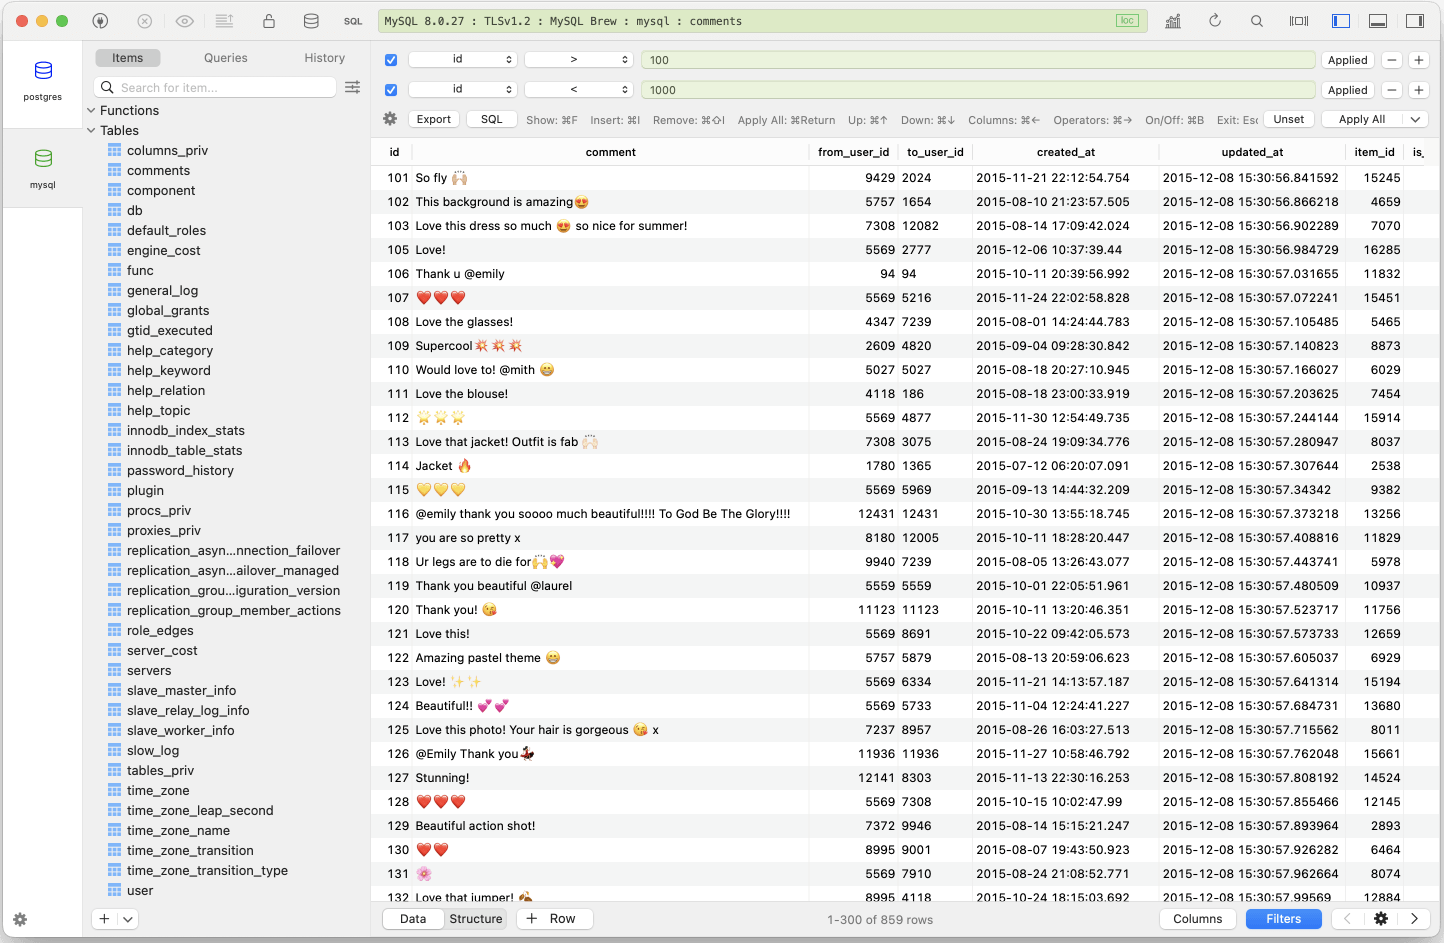Click the SQL filter button
Image resolution: width=1444 pixels, height=943 pixels.
(492, 119)
